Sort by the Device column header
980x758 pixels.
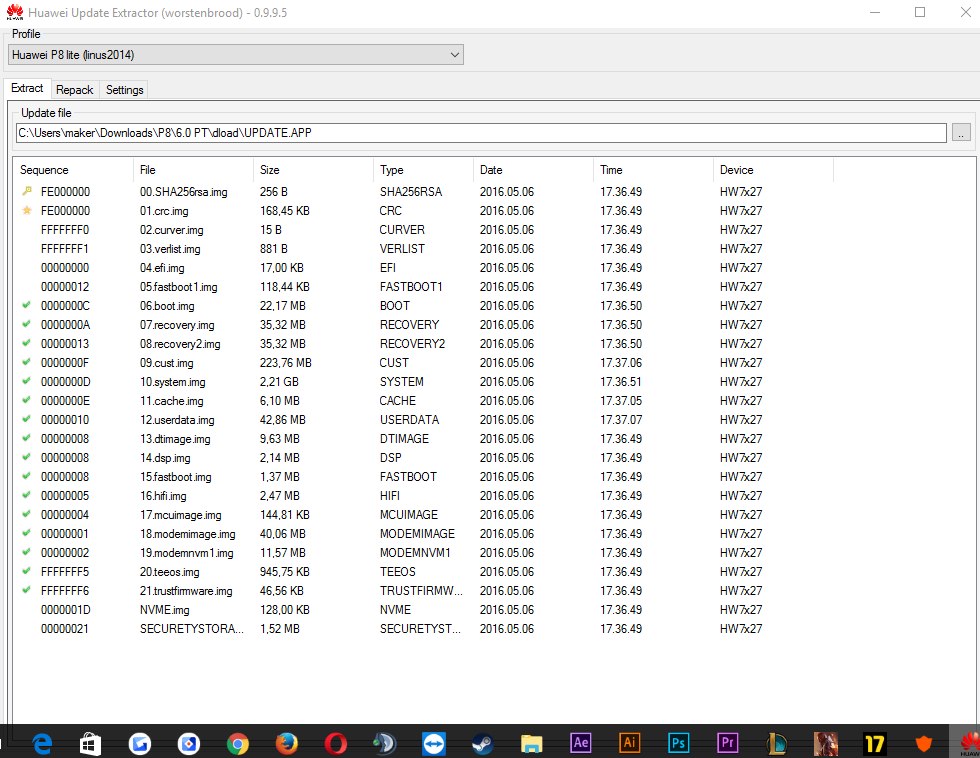pos(773,170)
